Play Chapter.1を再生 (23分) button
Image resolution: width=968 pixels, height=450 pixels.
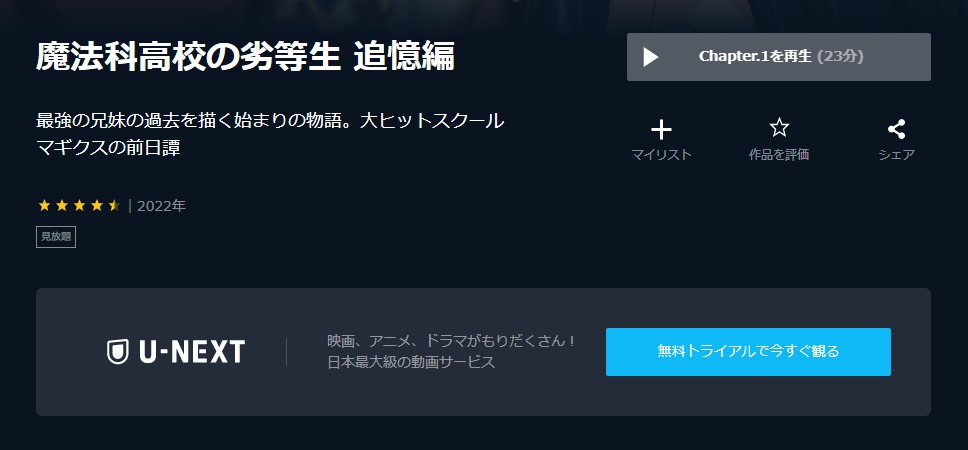coord(778,57)
